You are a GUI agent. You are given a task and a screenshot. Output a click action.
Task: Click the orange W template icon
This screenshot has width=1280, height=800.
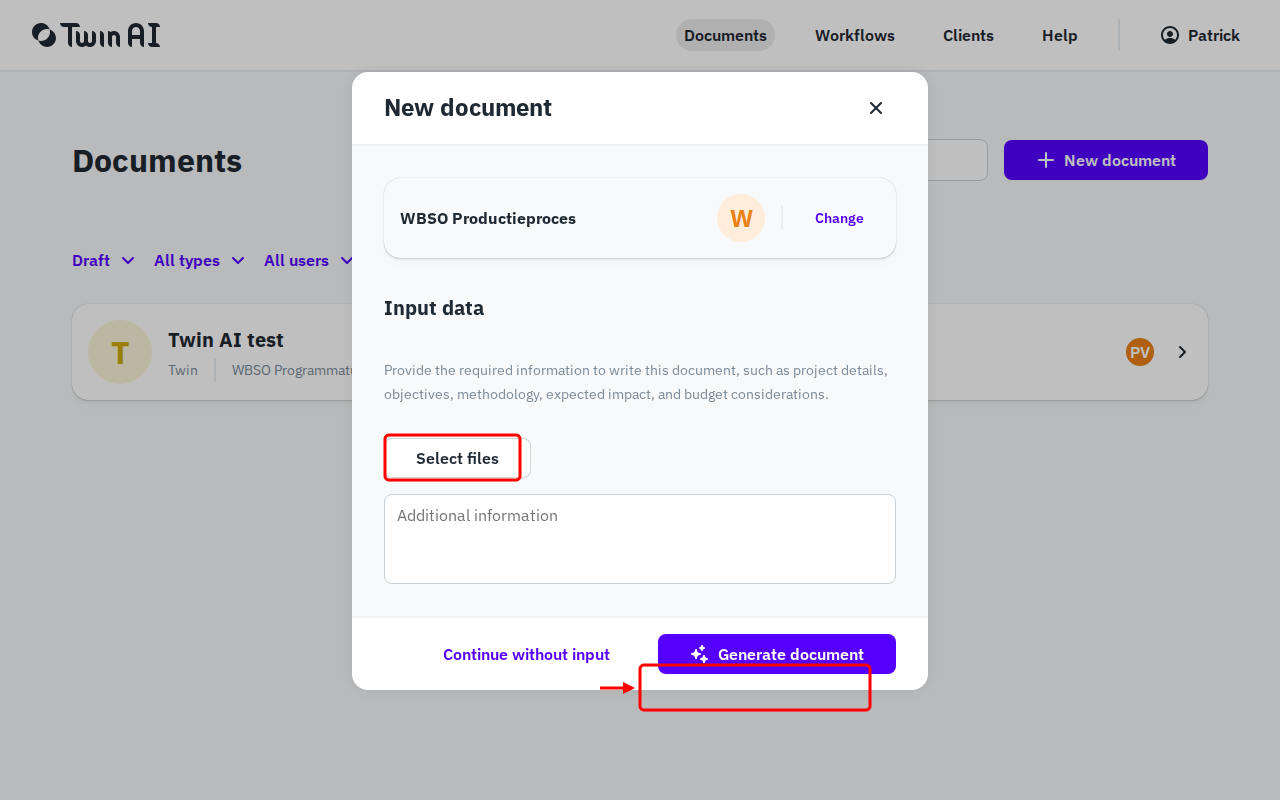tap(741, 218)
